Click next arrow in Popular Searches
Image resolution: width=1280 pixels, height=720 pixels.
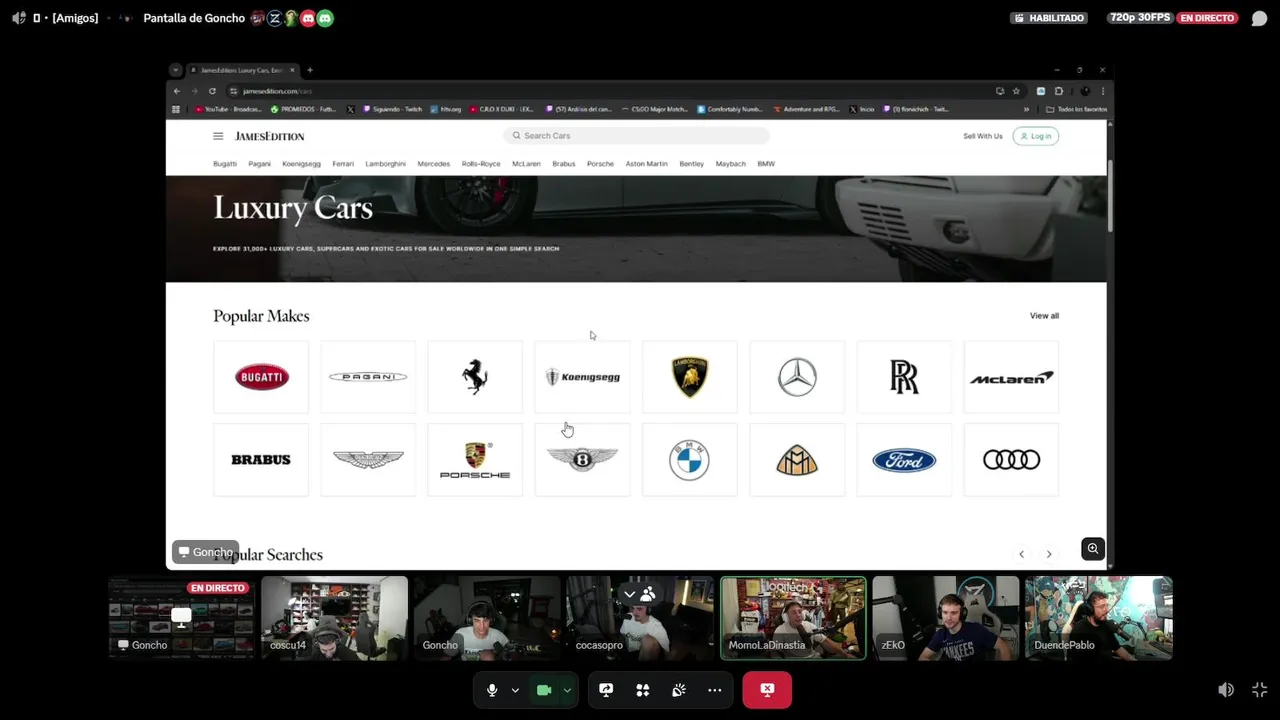click(1049, 554)
